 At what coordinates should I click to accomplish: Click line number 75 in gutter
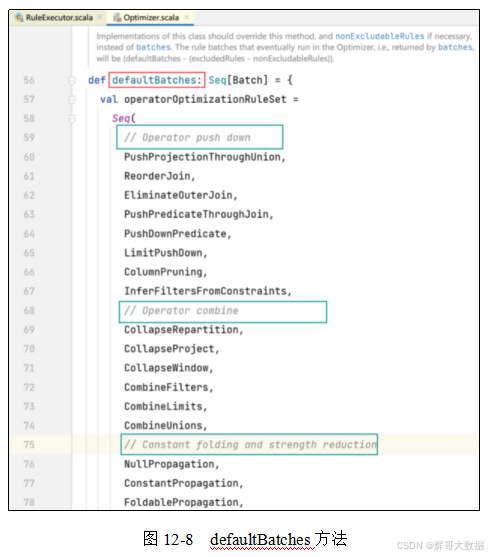[29, 445]
